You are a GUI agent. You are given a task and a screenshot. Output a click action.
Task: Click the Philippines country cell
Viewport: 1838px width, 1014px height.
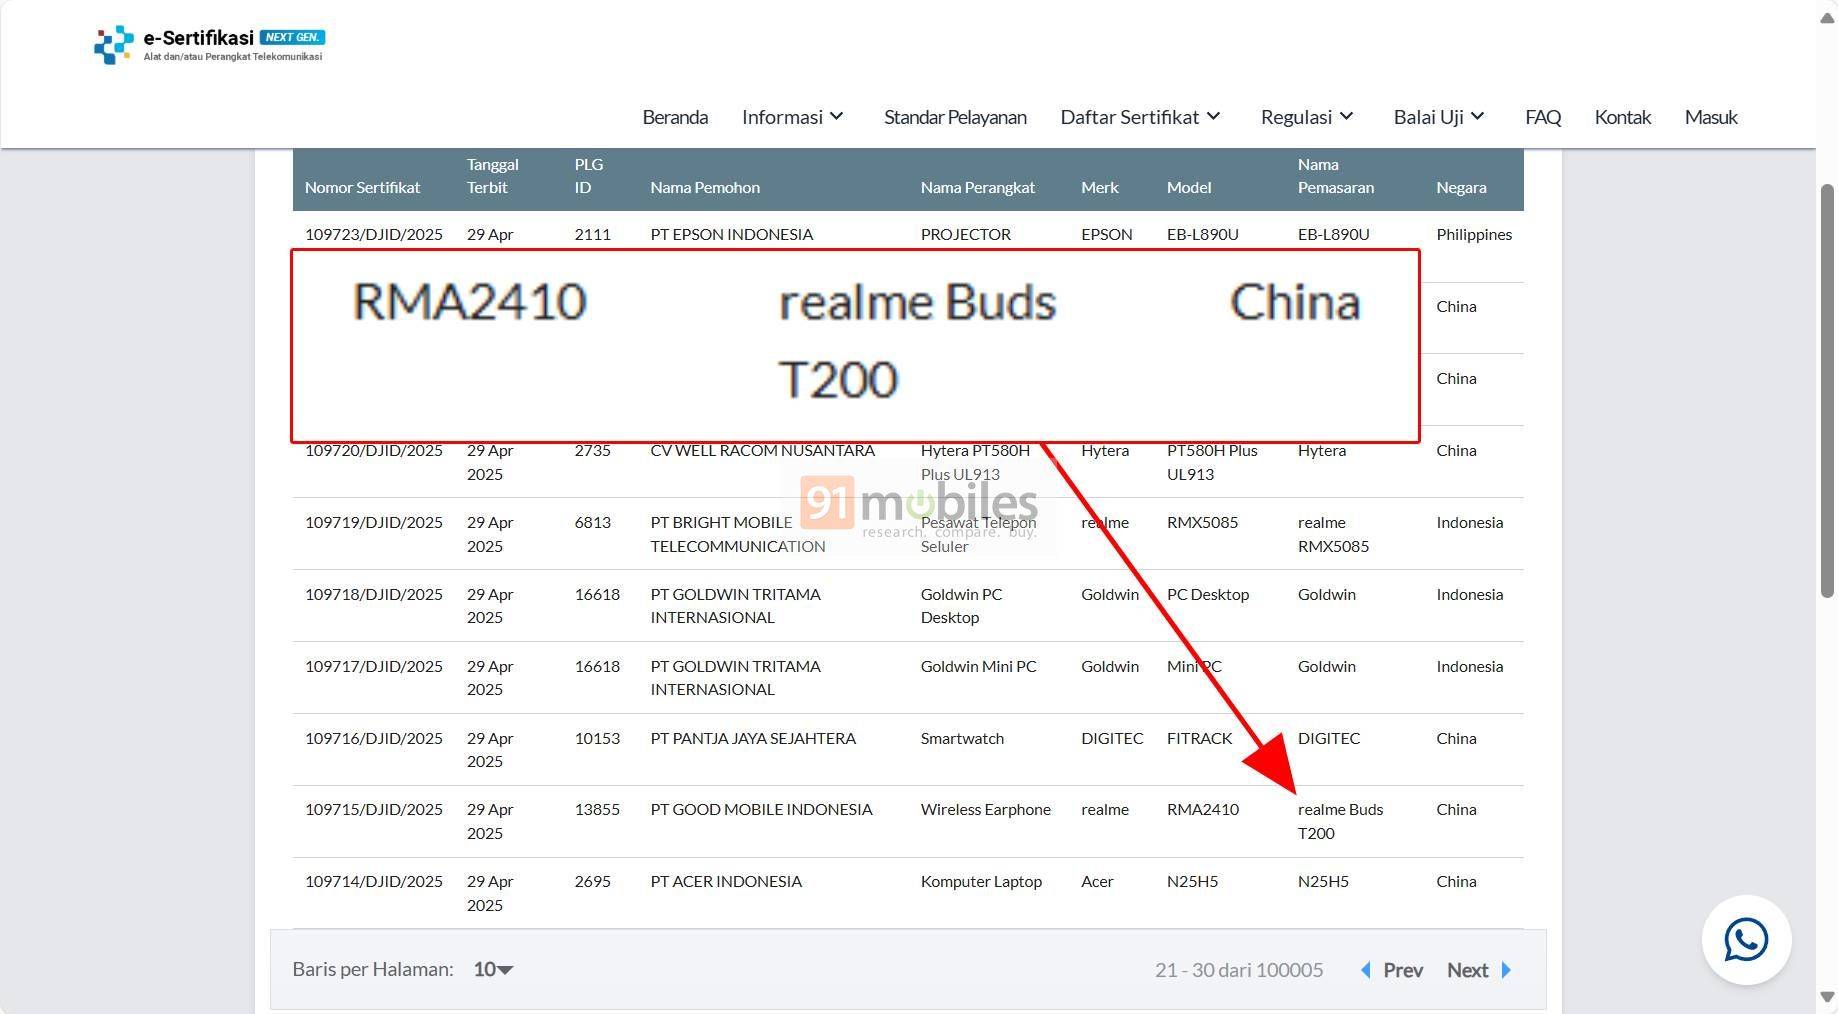[x=1474, y=234]
